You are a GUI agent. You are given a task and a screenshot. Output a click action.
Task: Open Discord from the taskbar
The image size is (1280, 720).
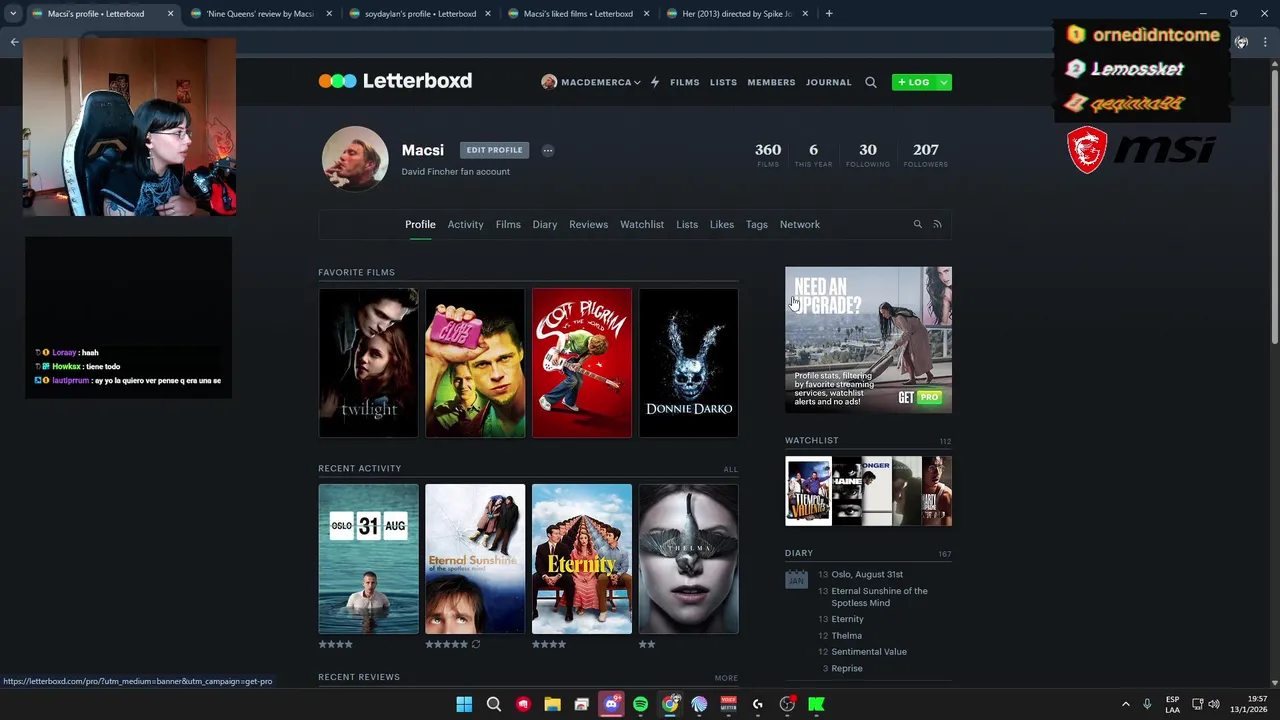click(x=611, y=704)
